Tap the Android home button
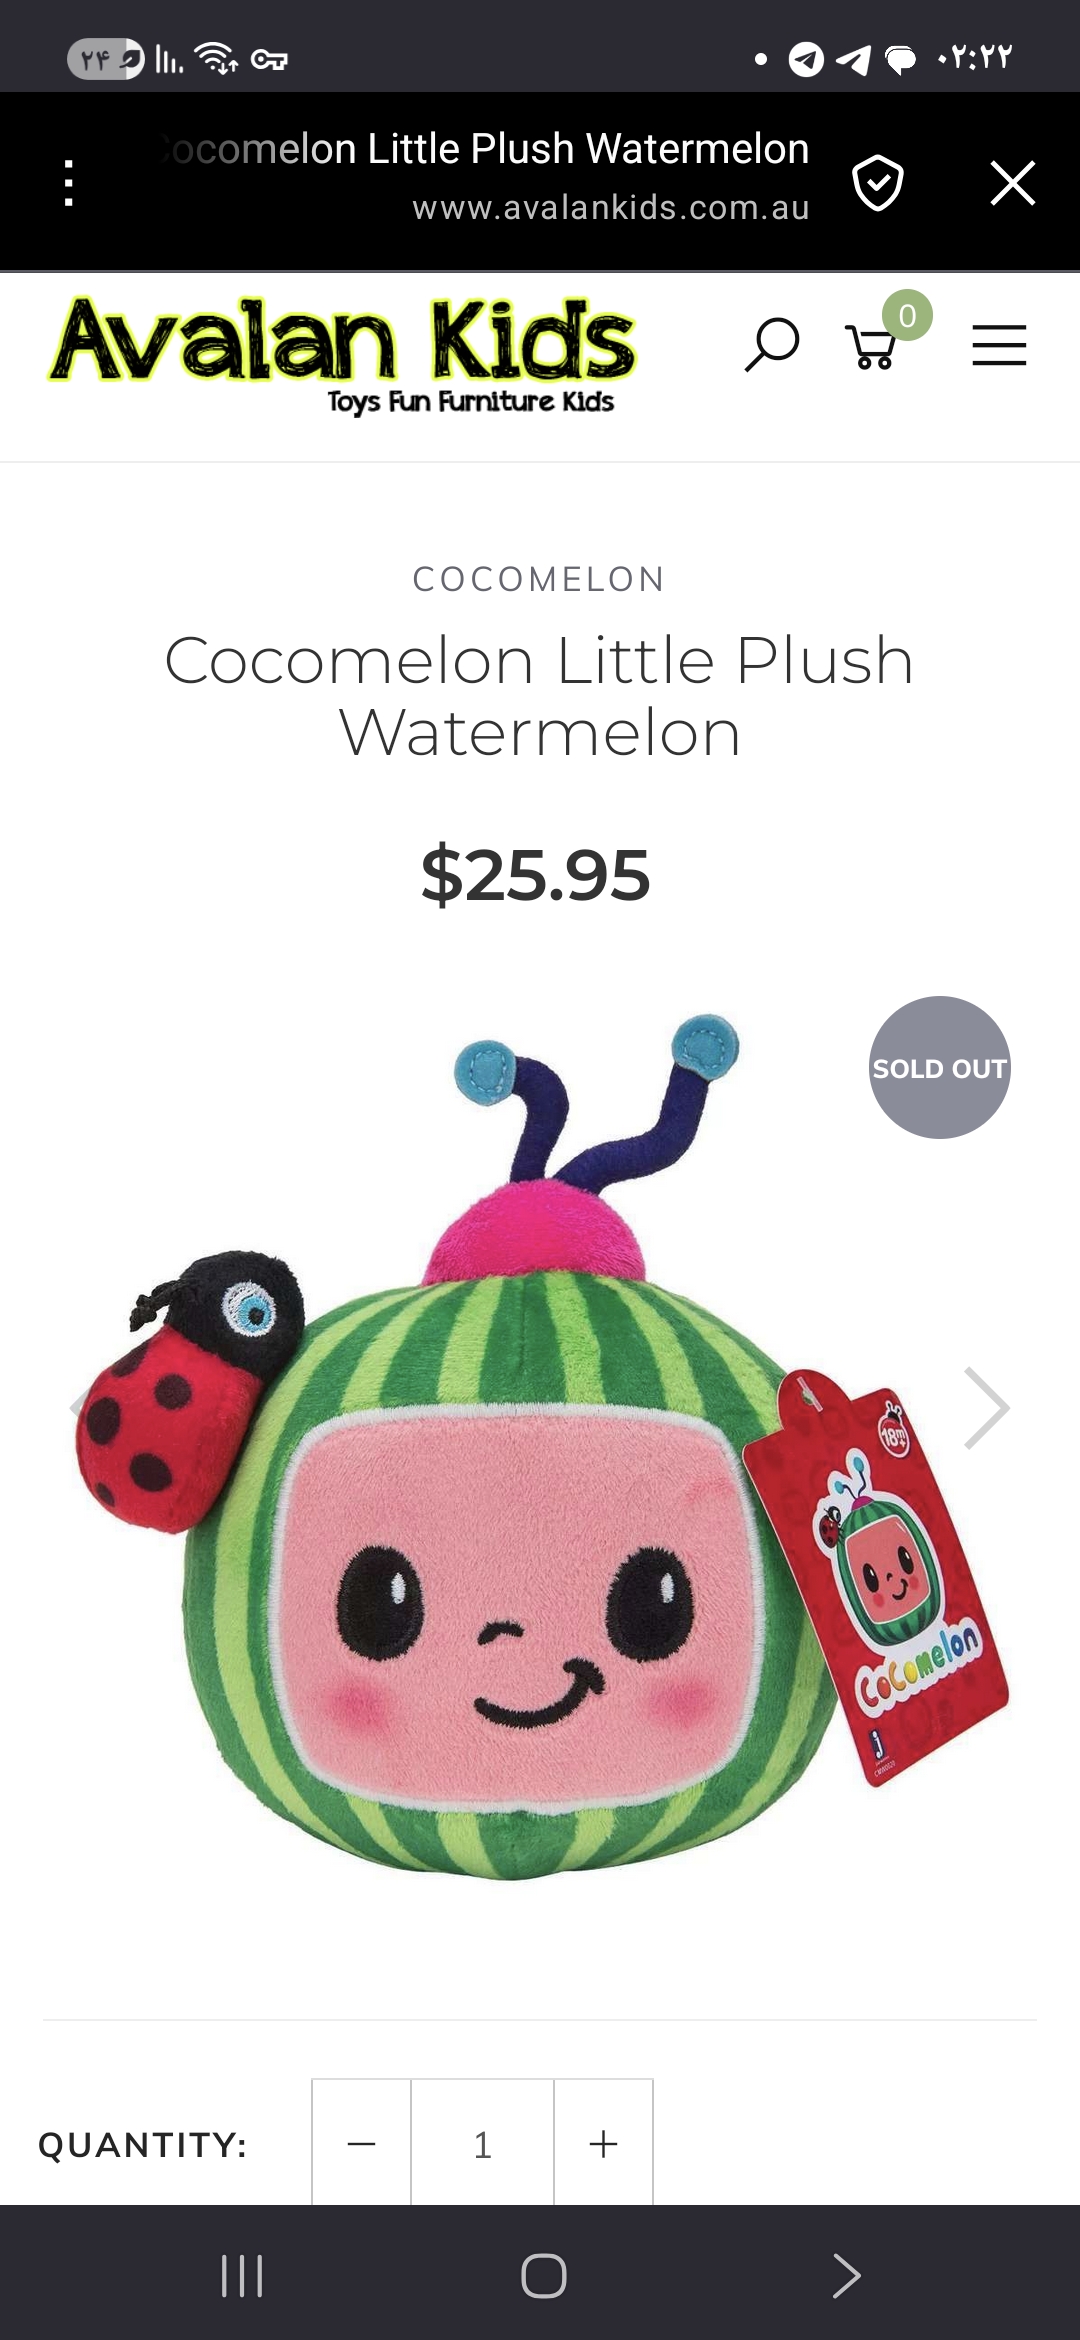1080x2340 pixels. coord(543,2276)
